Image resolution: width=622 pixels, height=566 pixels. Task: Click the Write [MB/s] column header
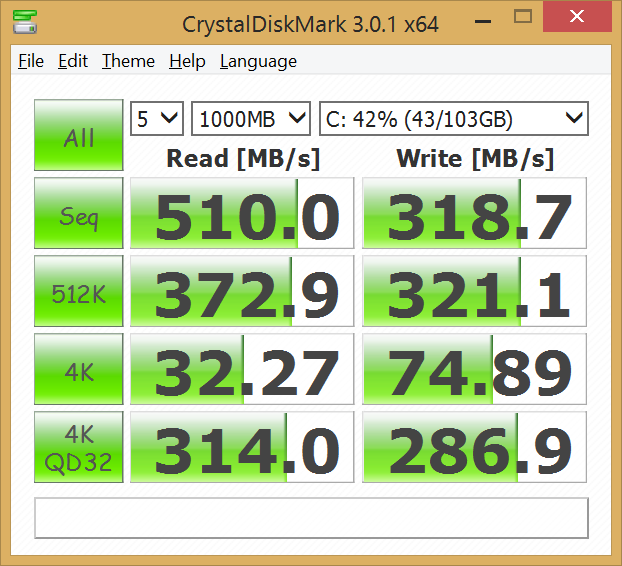(x=475, y=159)
